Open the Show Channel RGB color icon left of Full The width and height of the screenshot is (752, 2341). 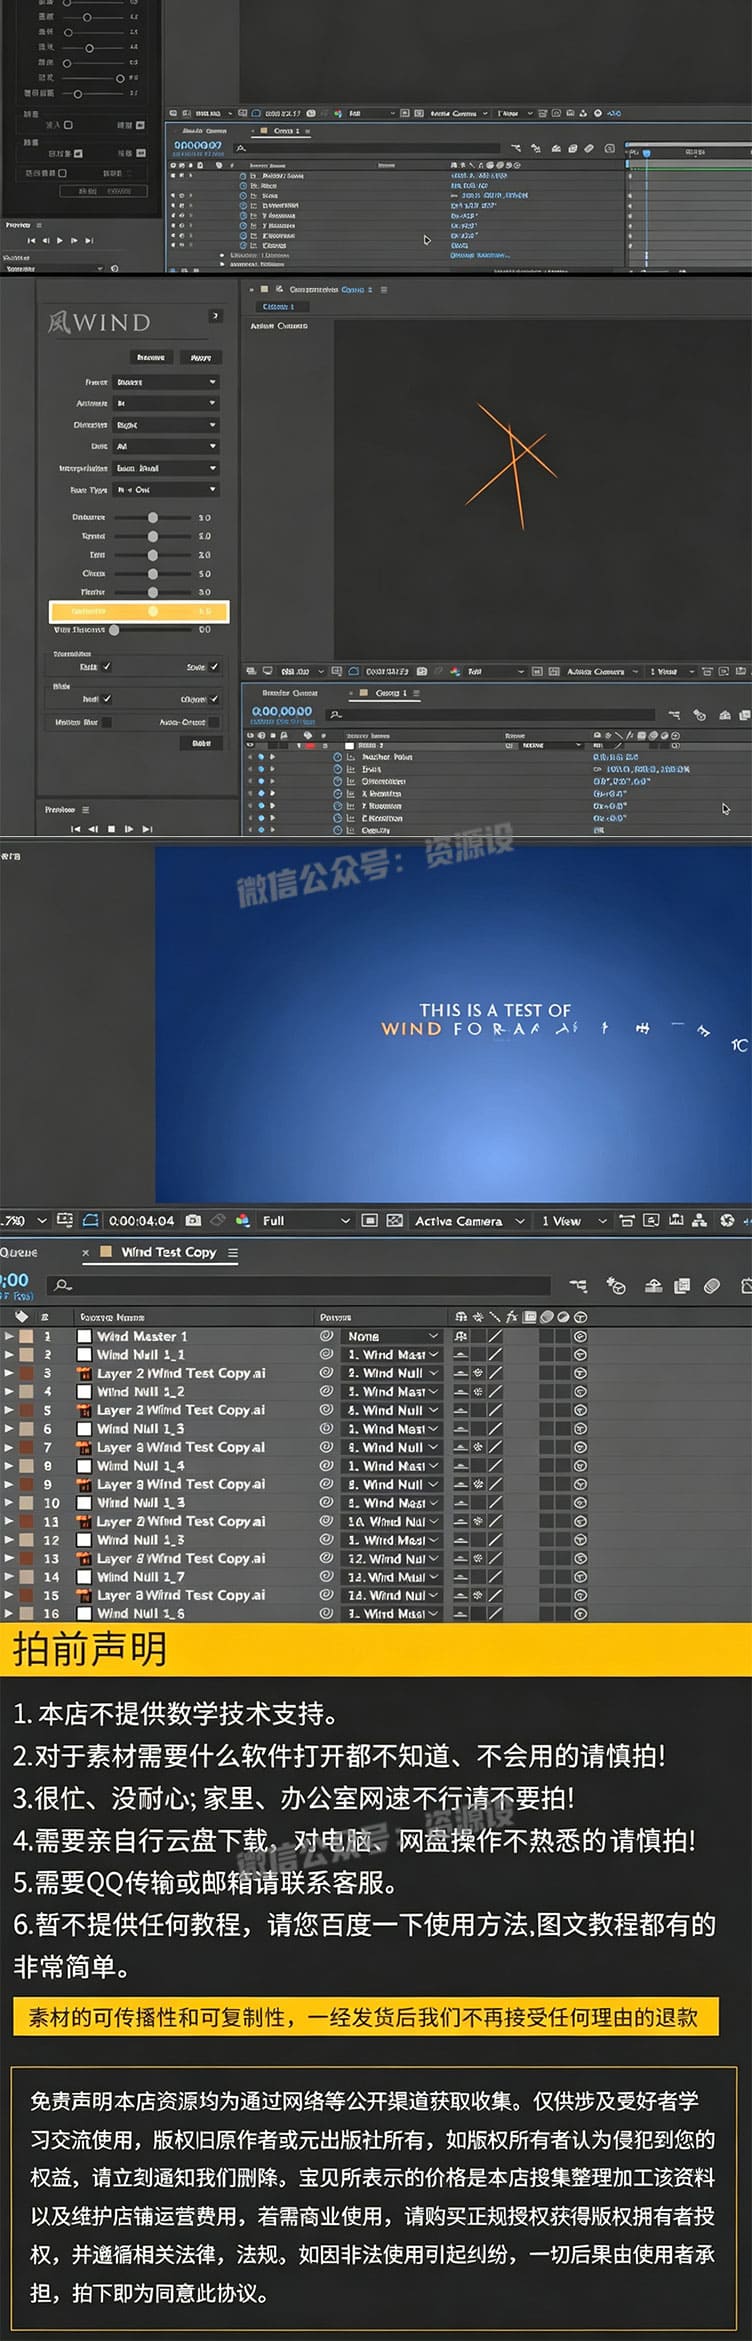pyautogui.click(x=243, y=1220)
